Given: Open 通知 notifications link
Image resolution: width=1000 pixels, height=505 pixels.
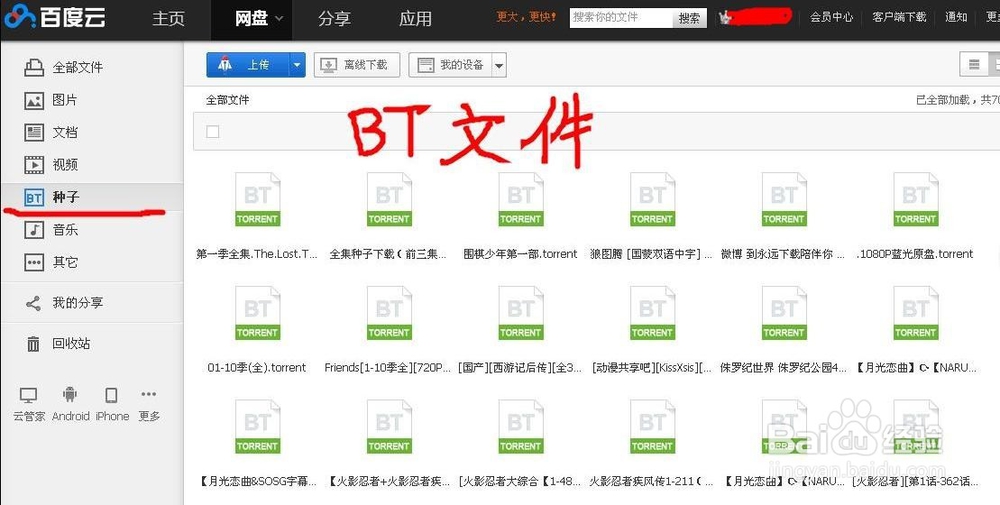Looking at the screenshot, I should (x=956, y=17).
